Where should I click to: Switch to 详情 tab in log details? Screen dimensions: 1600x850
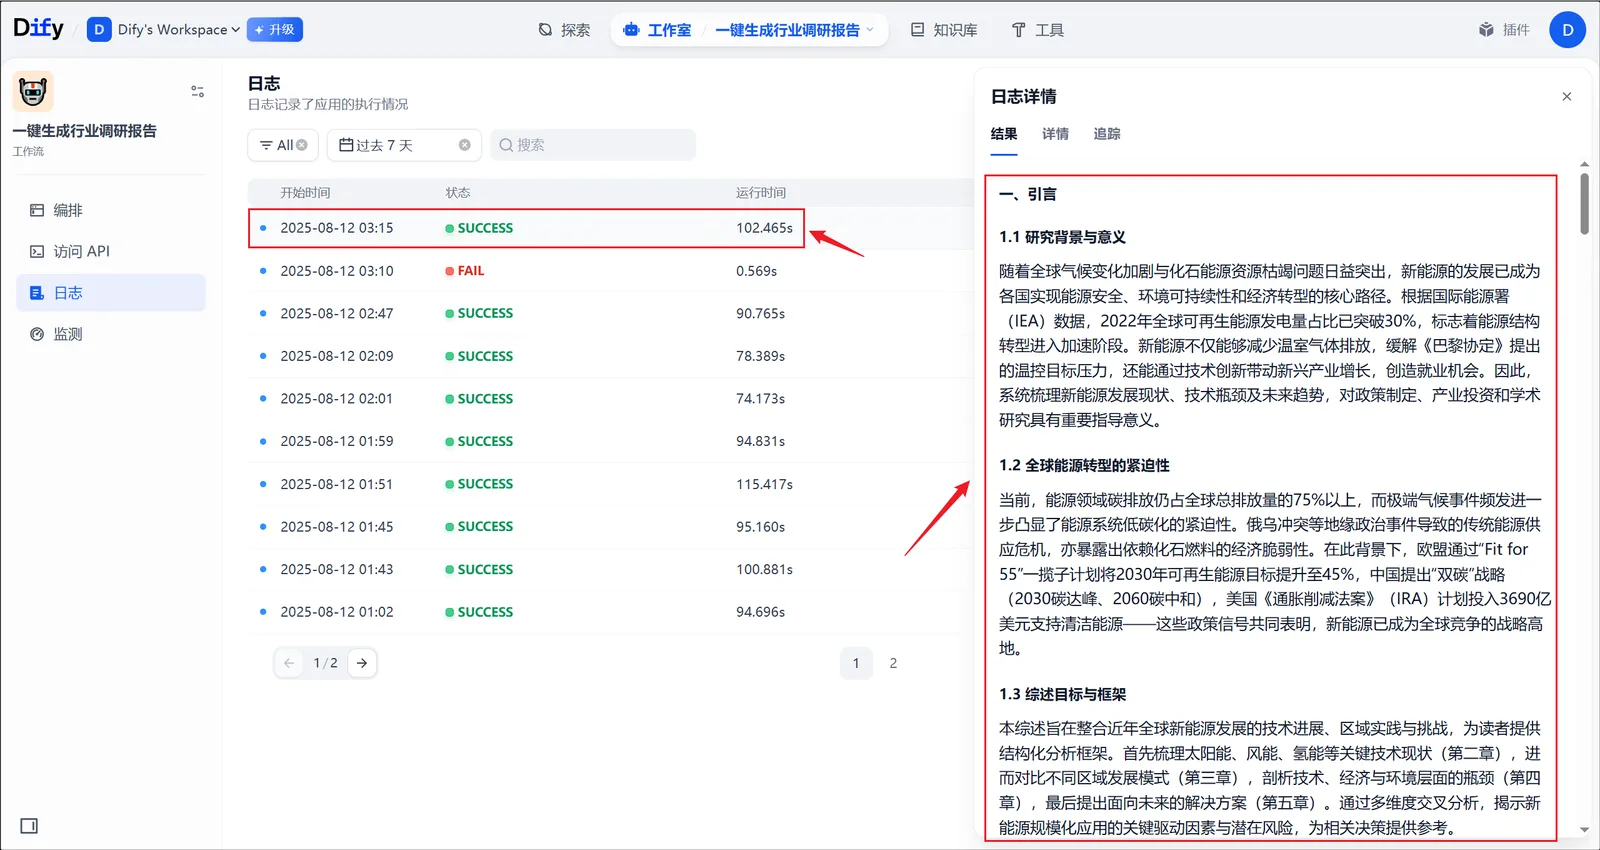coord(1055,134)
